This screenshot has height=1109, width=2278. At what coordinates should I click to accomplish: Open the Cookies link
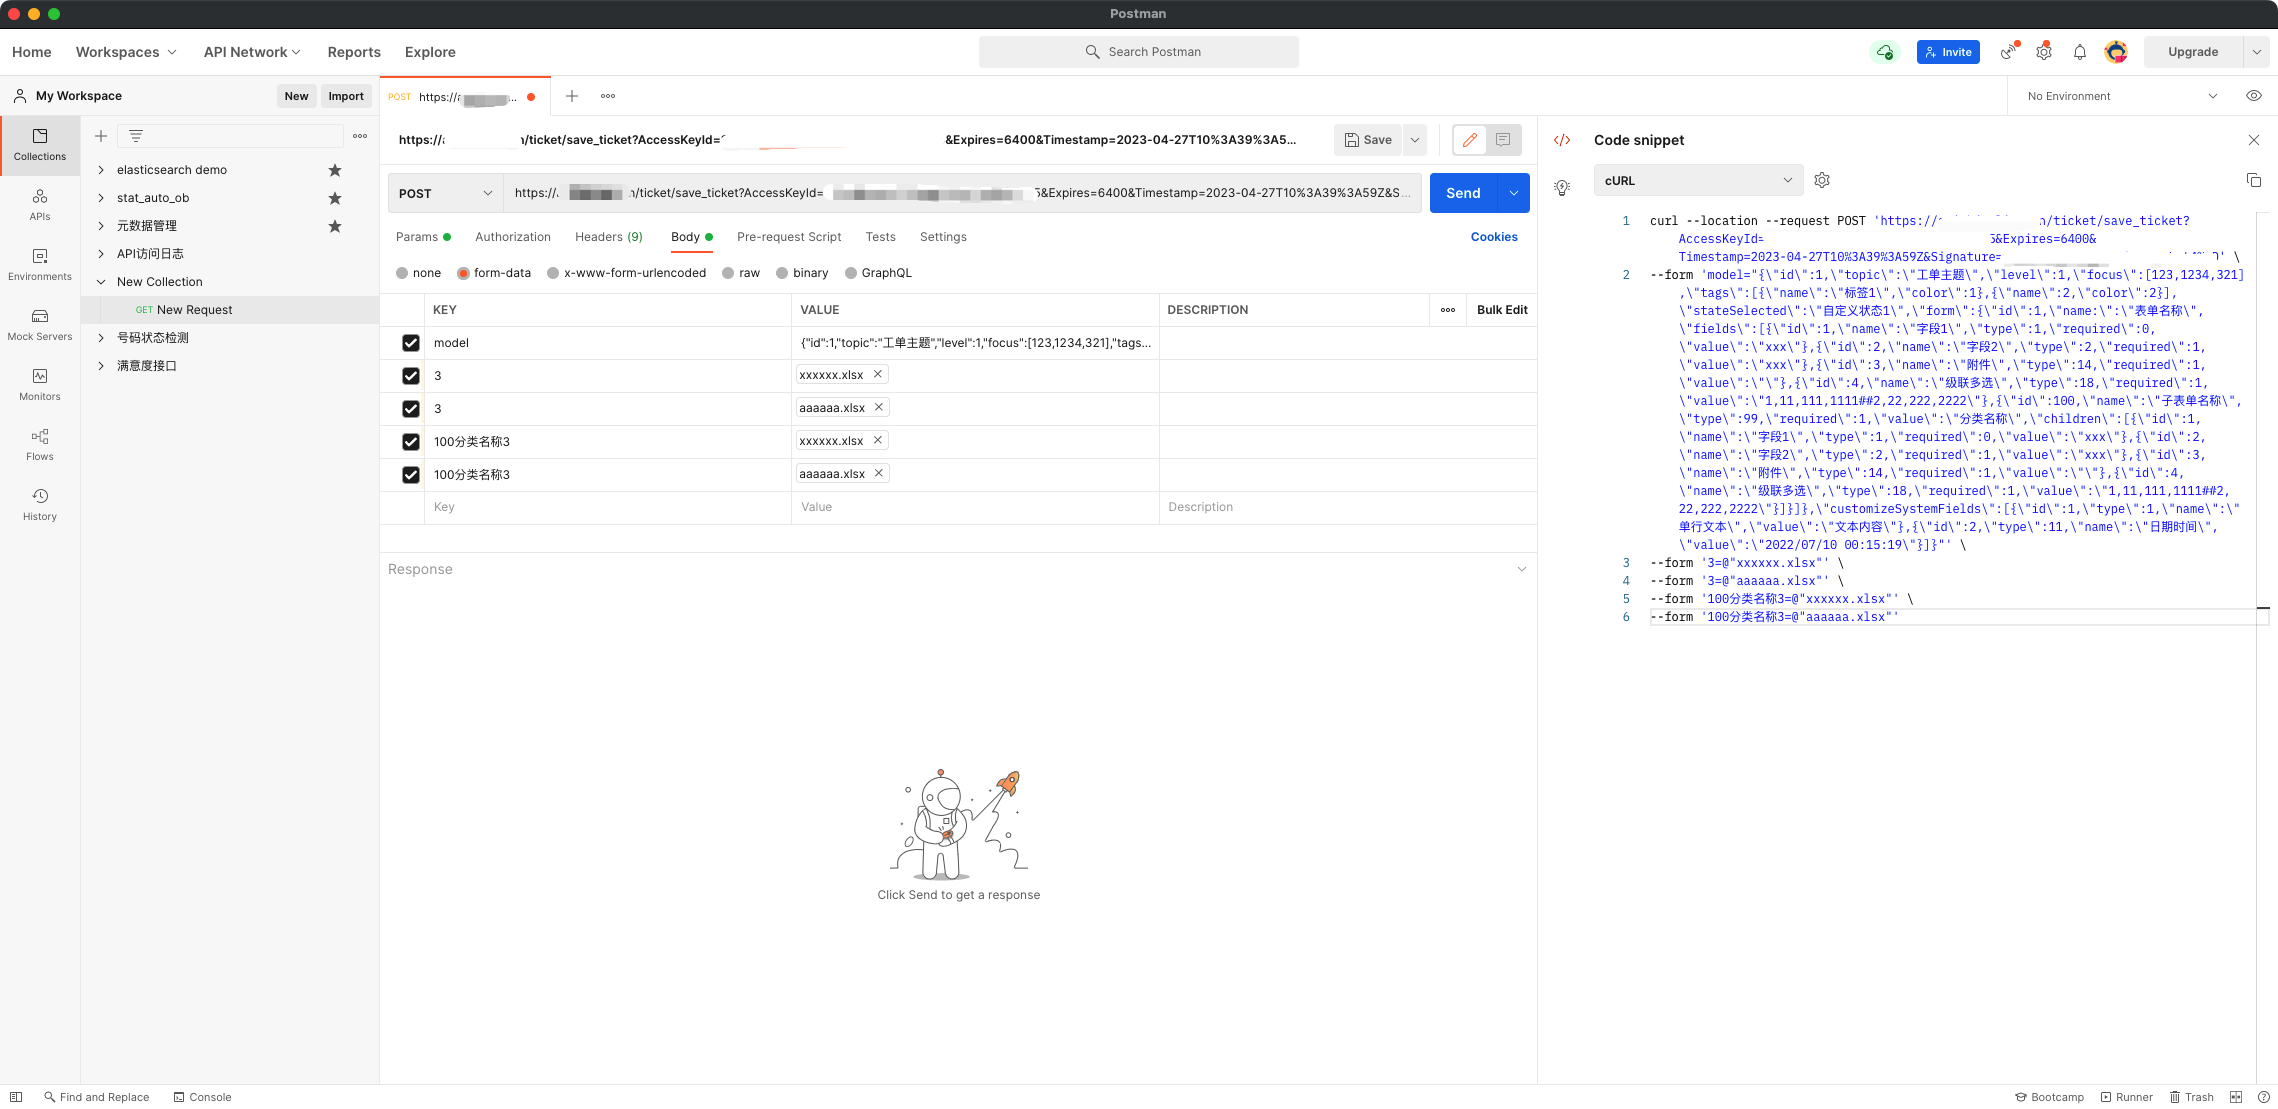click(1494, 237)
